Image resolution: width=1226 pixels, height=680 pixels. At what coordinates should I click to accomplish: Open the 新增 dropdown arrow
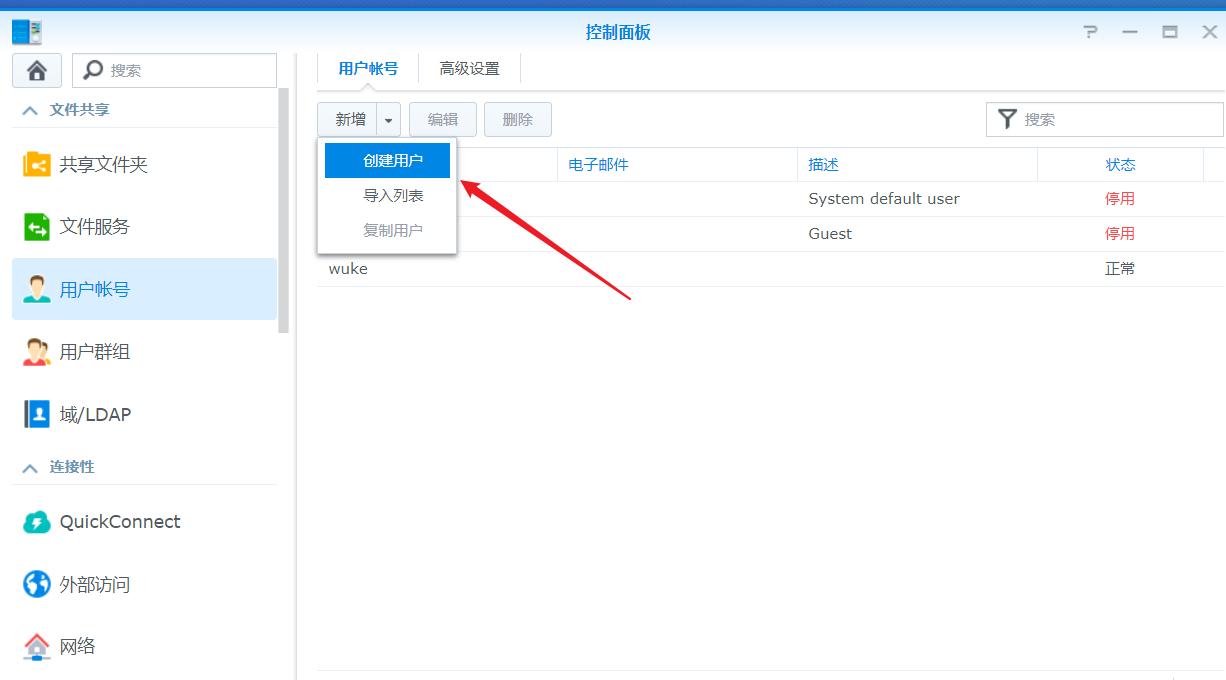[x=390, y=119]
